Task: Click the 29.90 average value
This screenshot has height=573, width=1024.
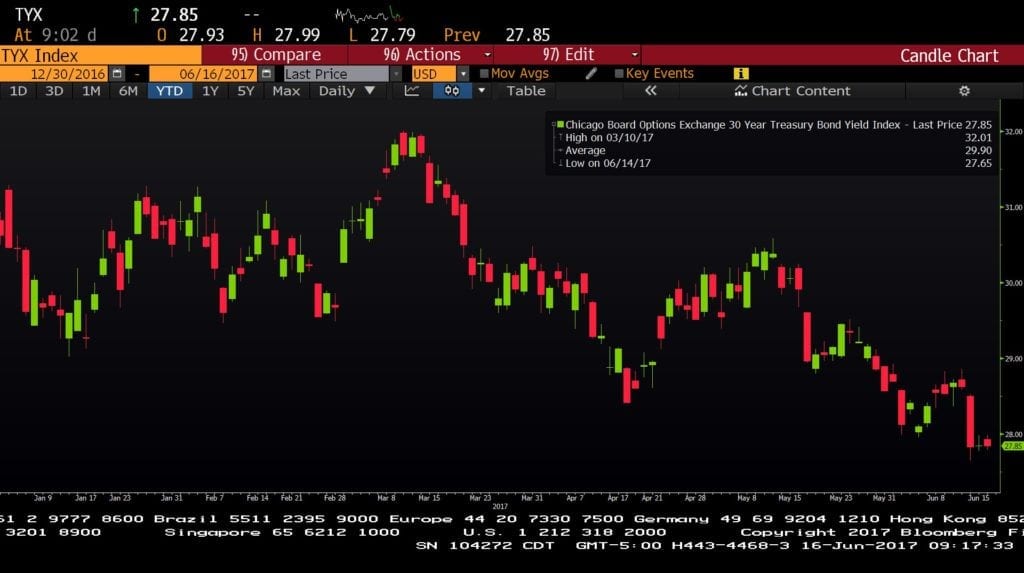Action: [x=978, y=150]
